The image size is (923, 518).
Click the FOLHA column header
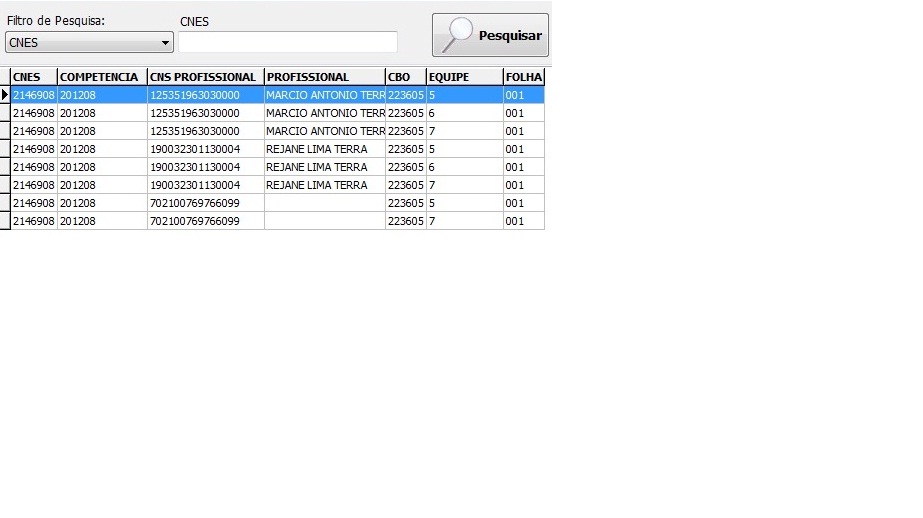[523, 77]
